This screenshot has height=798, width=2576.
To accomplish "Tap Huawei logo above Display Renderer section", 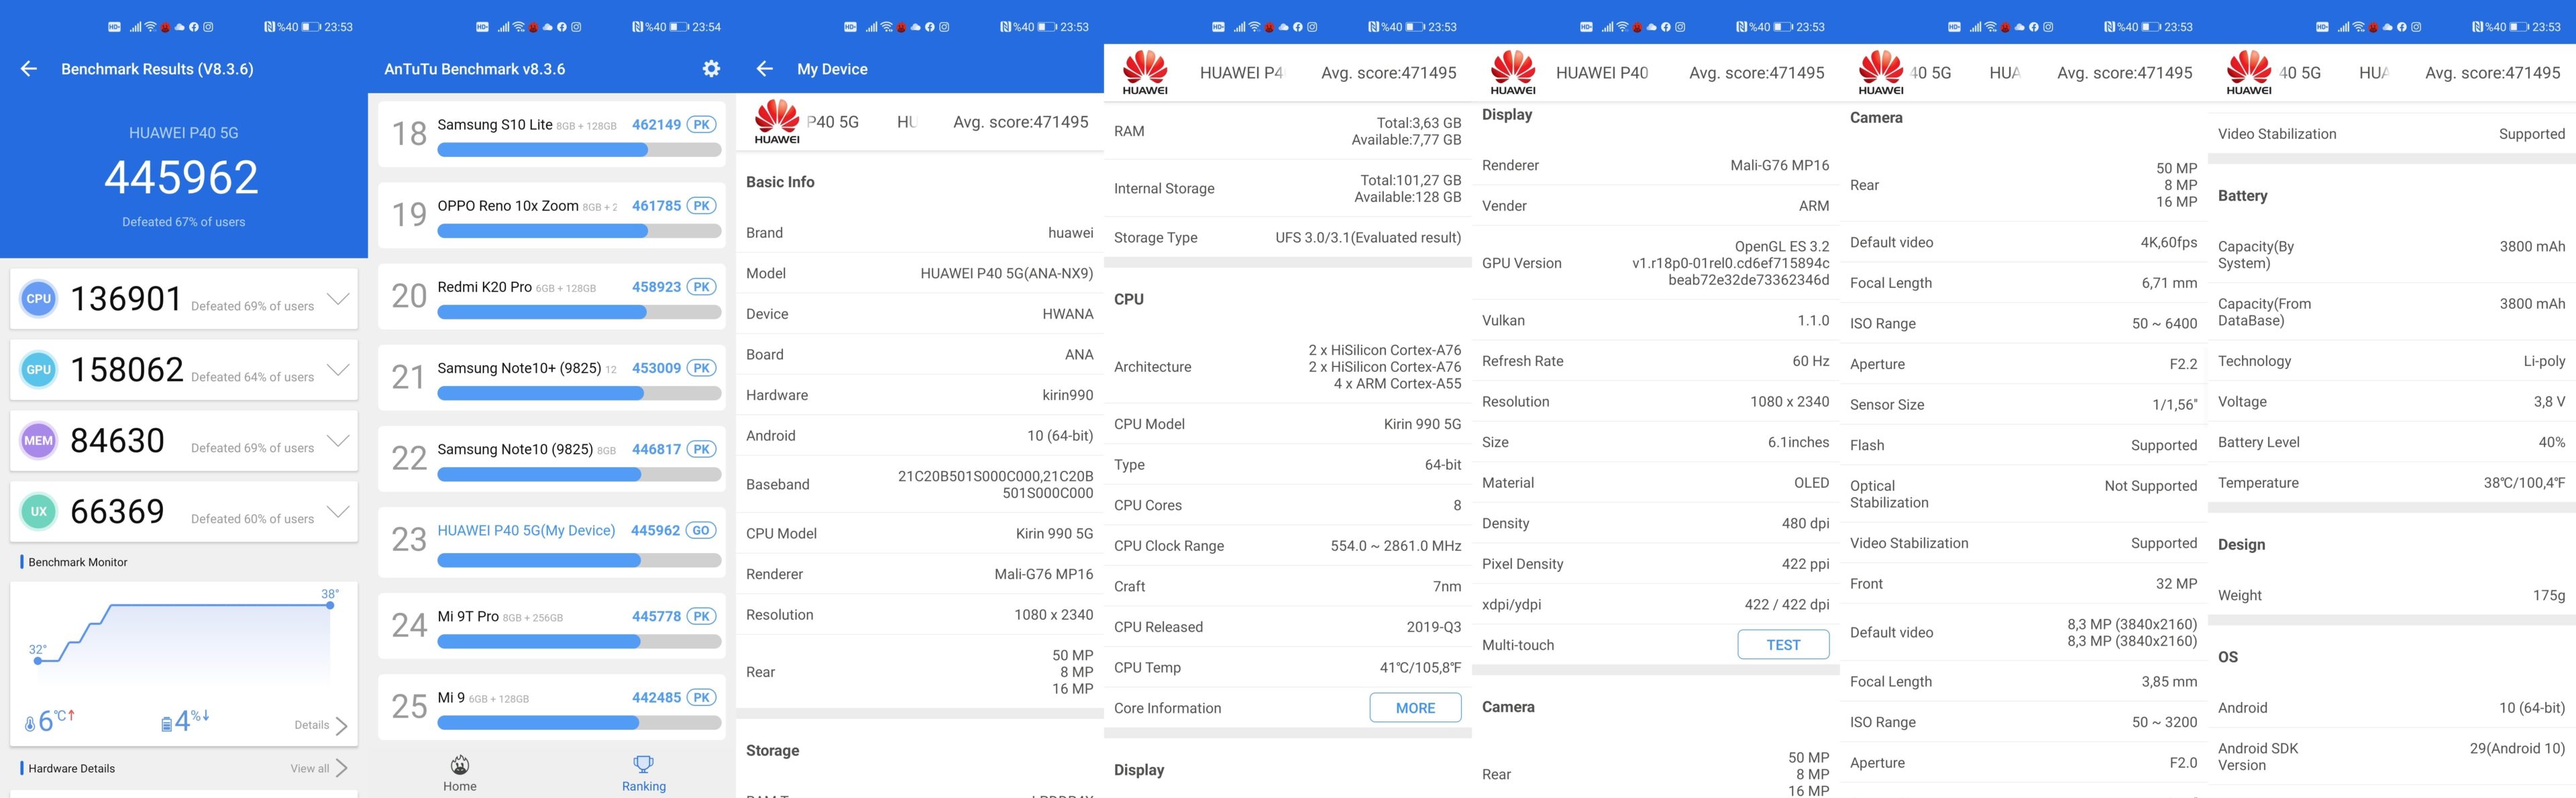I will point(1513,73).
